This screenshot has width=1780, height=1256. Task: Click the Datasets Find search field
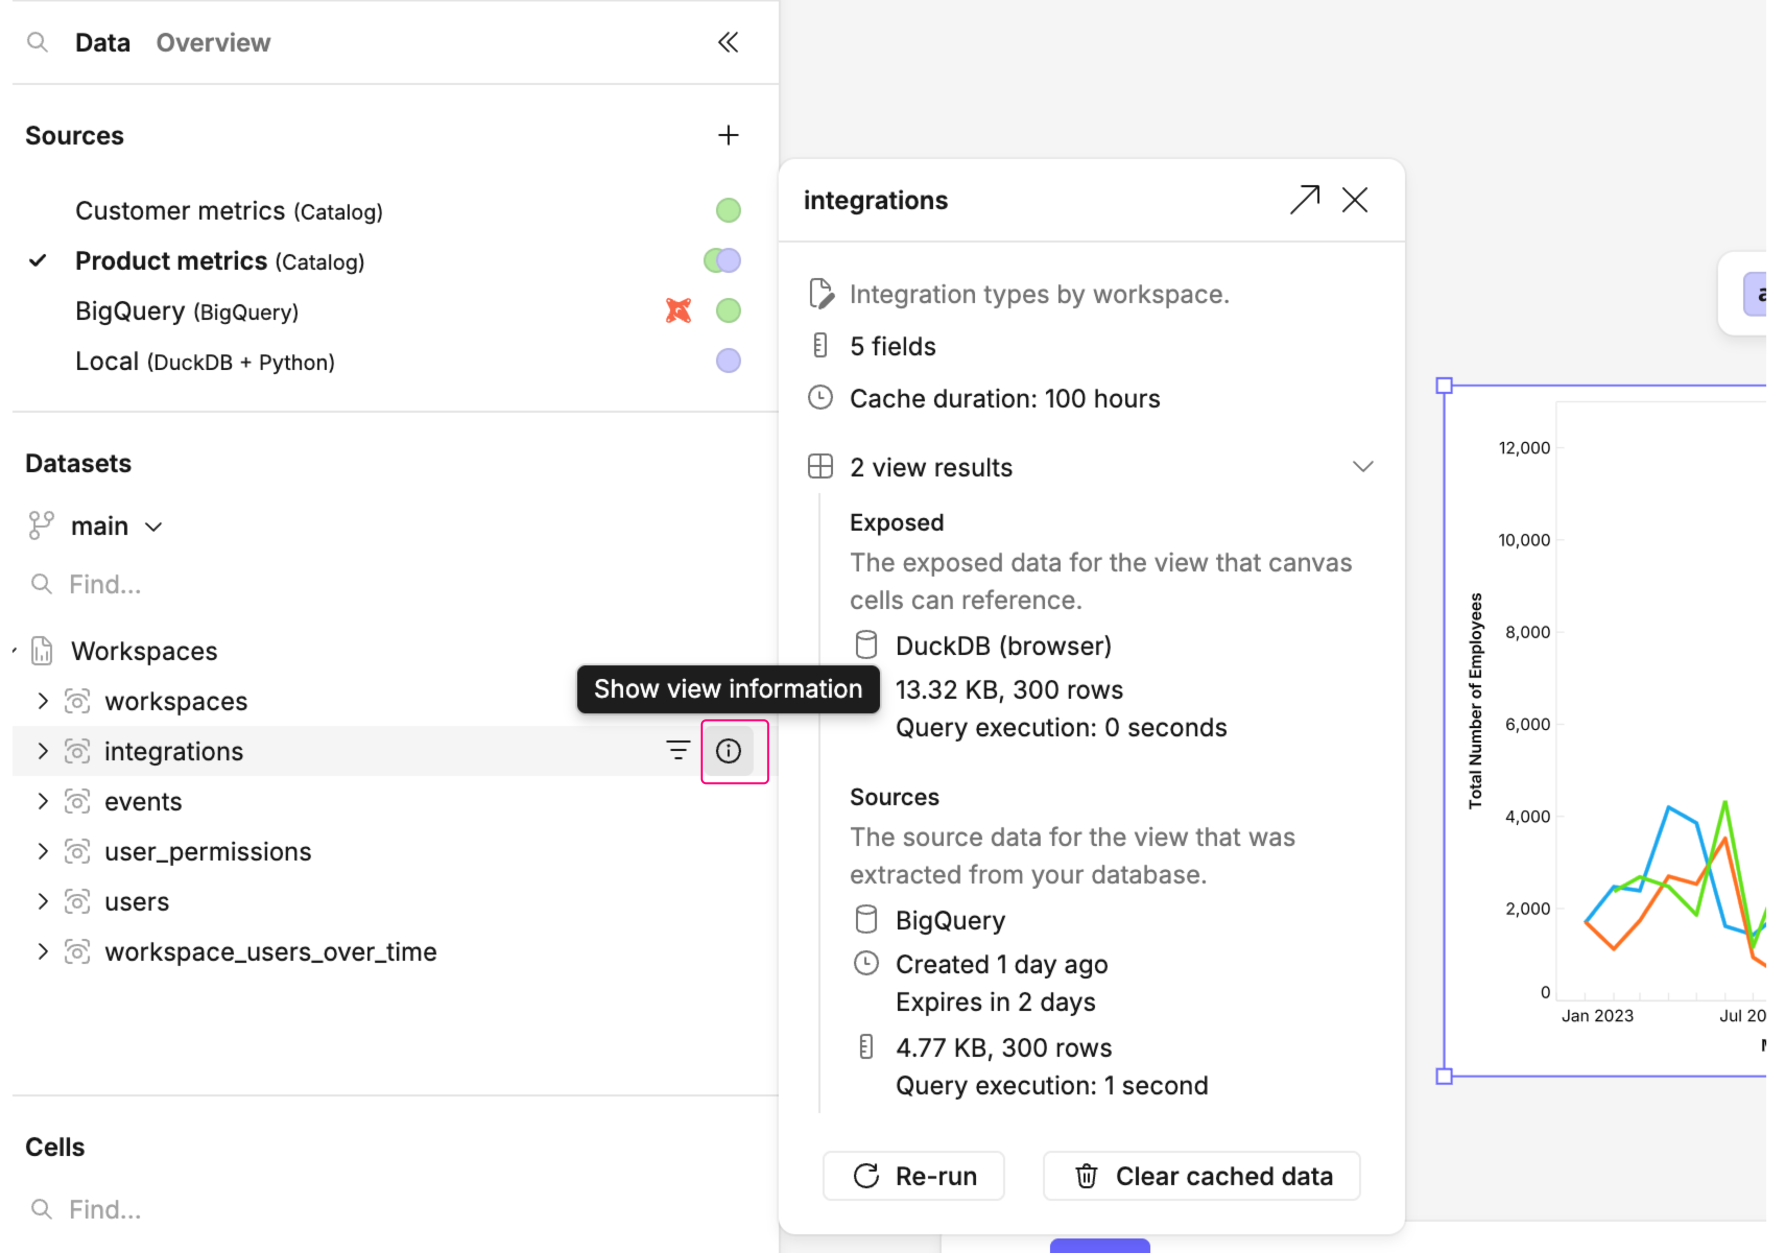click(300, 584)
